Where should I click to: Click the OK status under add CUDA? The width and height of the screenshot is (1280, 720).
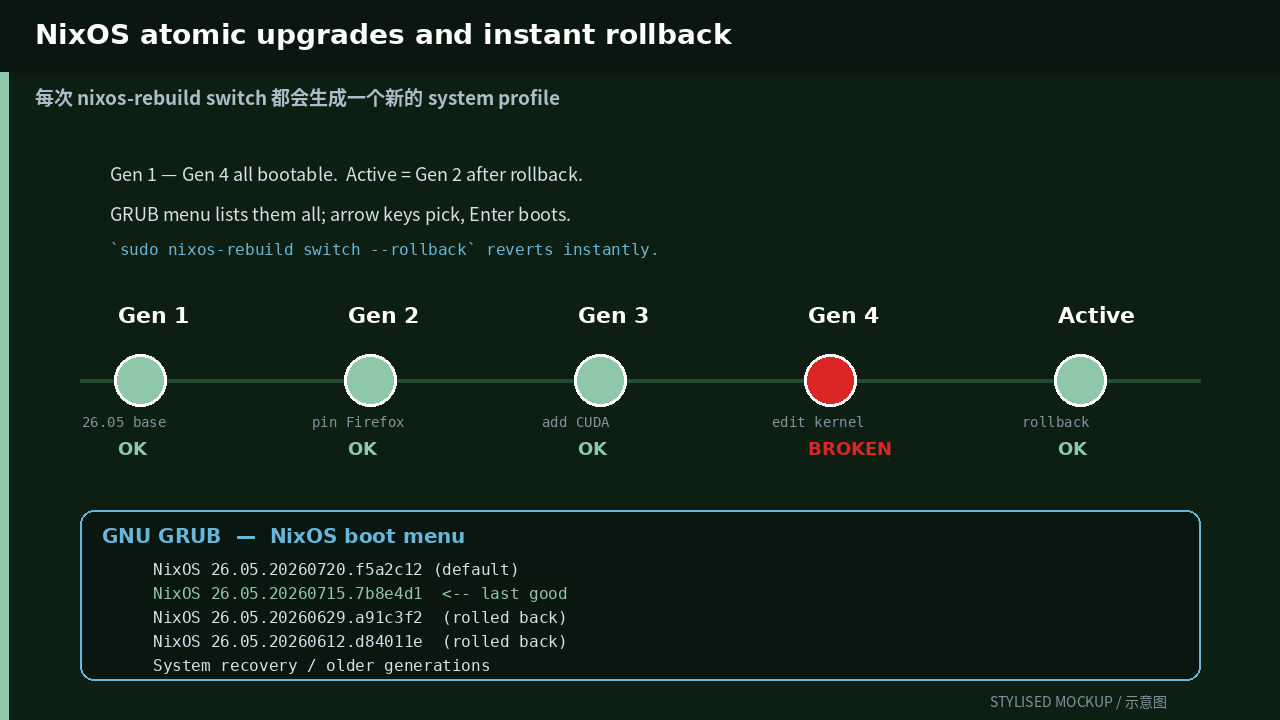[592, 449]
